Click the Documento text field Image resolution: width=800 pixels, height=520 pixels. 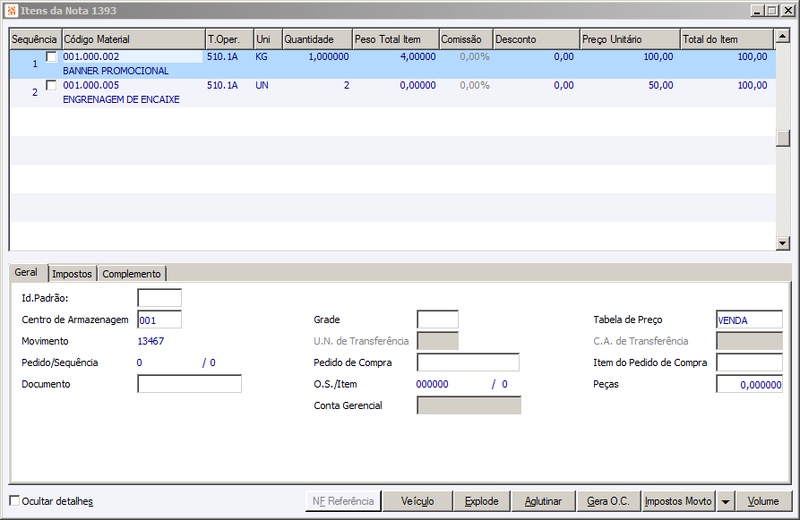(189, 384)
